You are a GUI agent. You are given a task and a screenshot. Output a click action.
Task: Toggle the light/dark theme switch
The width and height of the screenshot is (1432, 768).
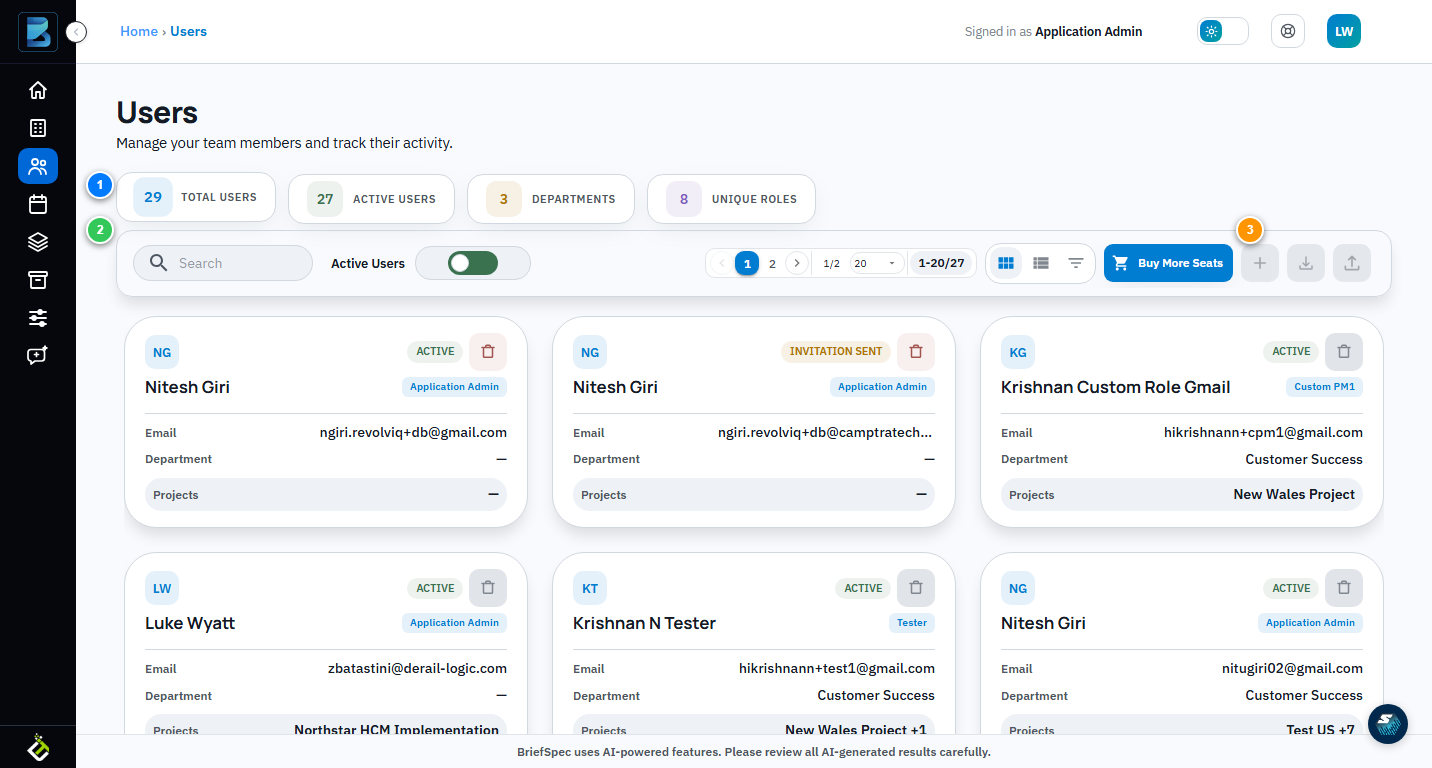1223,31
